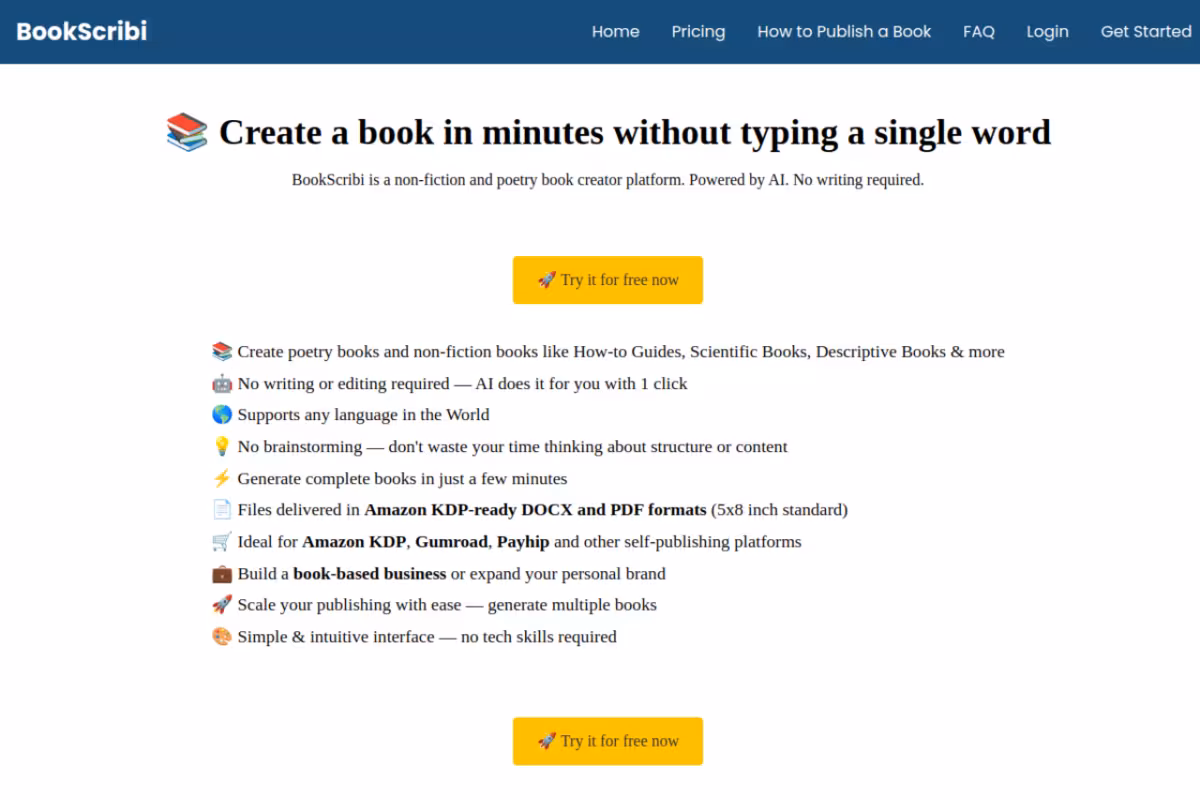
Task: Open the FAQ page
Action: (979, 31)
